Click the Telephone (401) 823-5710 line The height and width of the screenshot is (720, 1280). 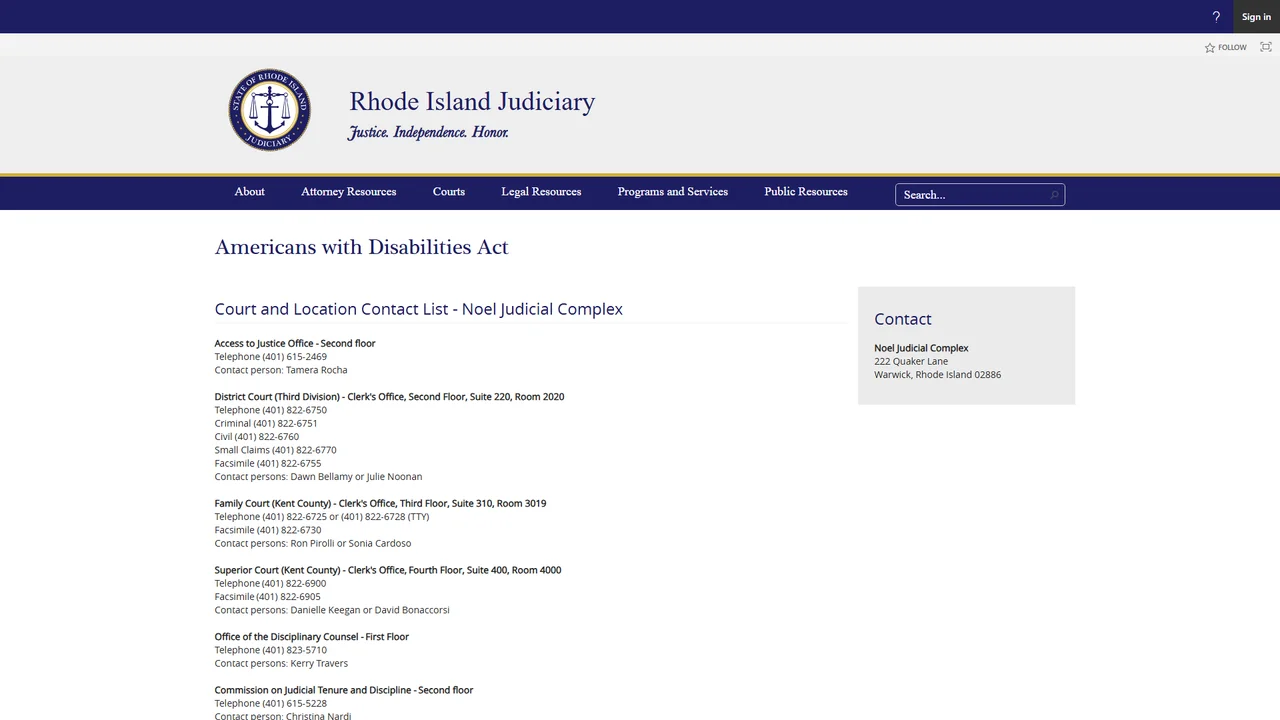[x=271, y=650]
